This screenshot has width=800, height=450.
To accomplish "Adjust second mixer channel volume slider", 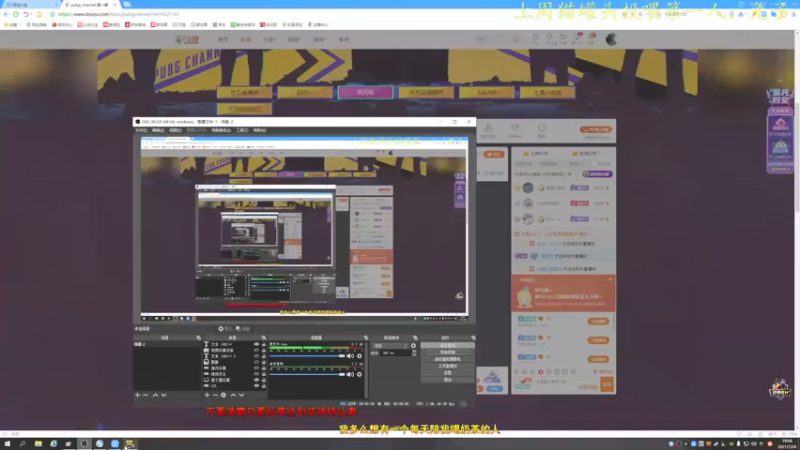I will click(x=308, y=374).
